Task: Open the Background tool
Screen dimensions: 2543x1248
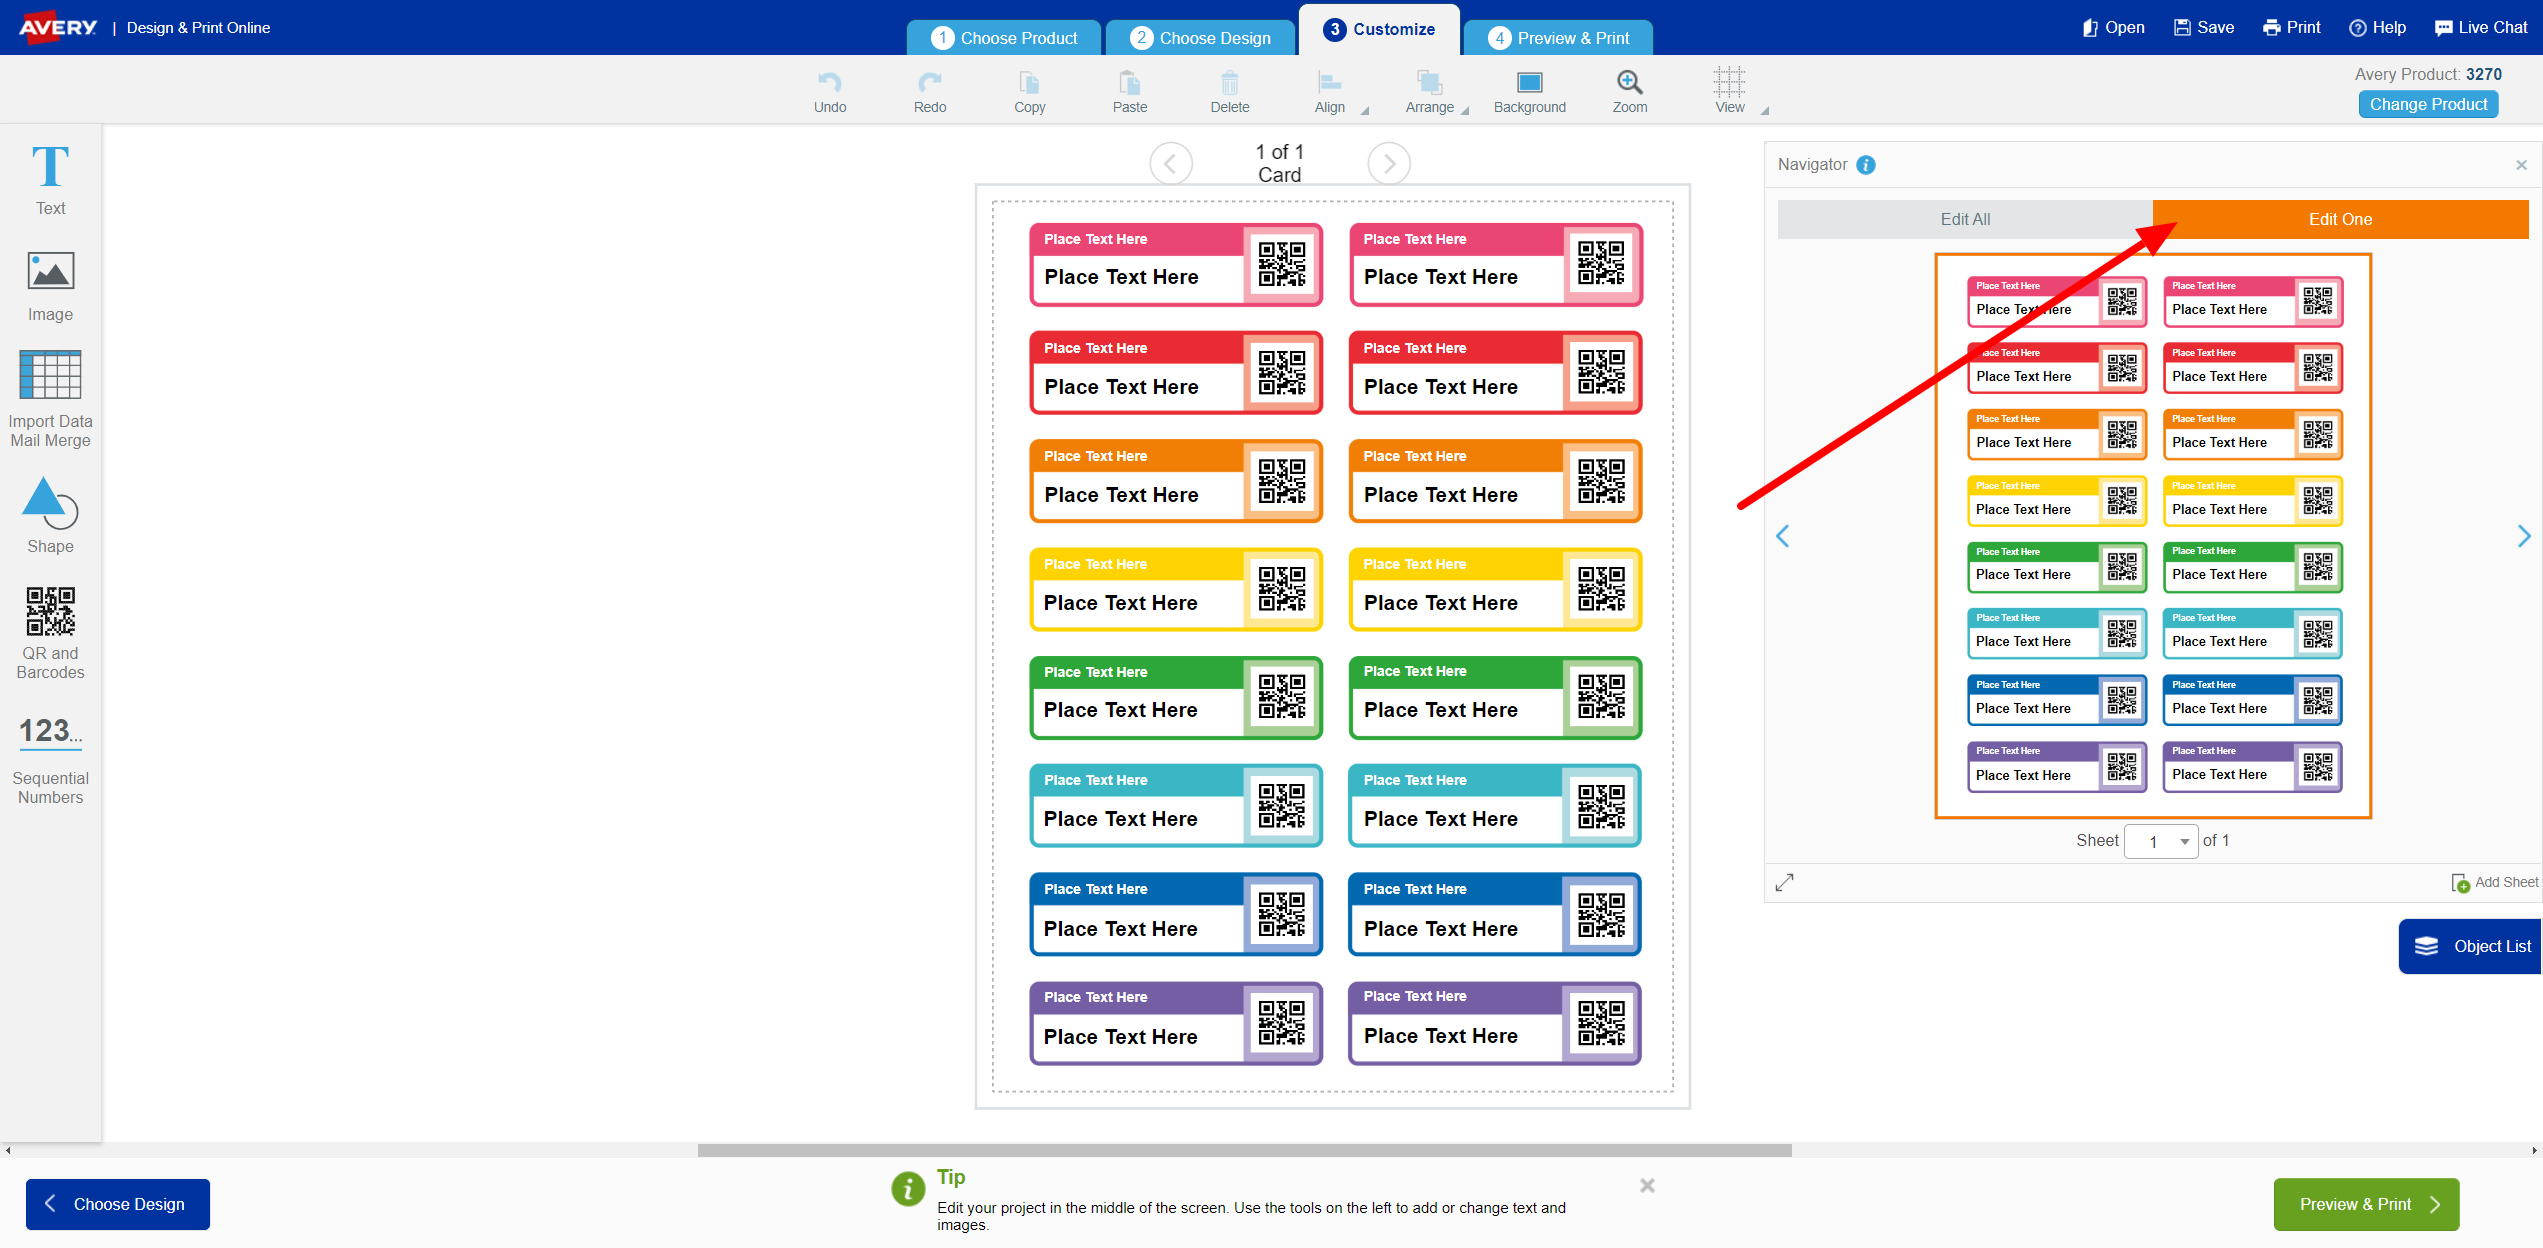Action: 1530,92
